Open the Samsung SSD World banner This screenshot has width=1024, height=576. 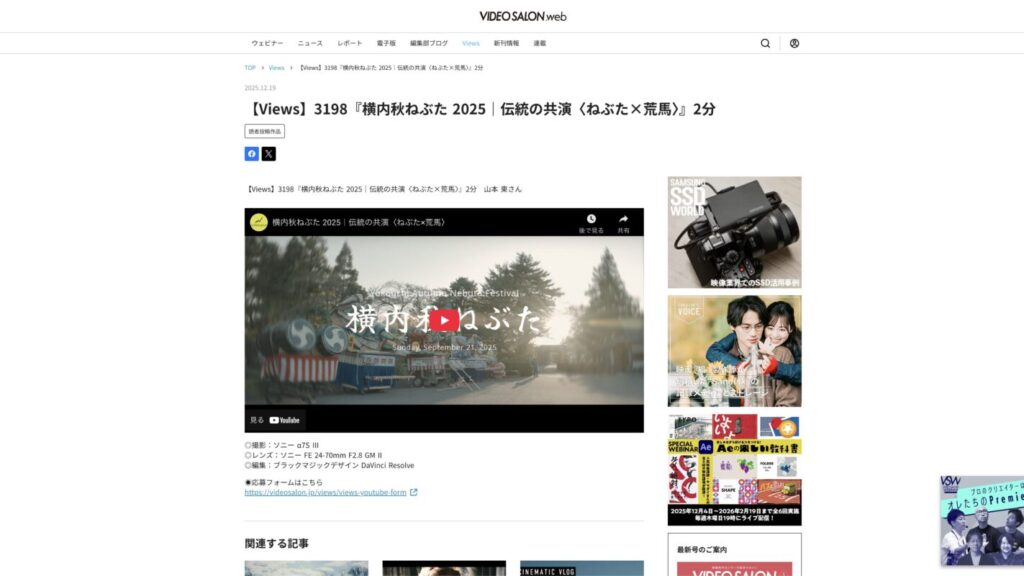734,232
